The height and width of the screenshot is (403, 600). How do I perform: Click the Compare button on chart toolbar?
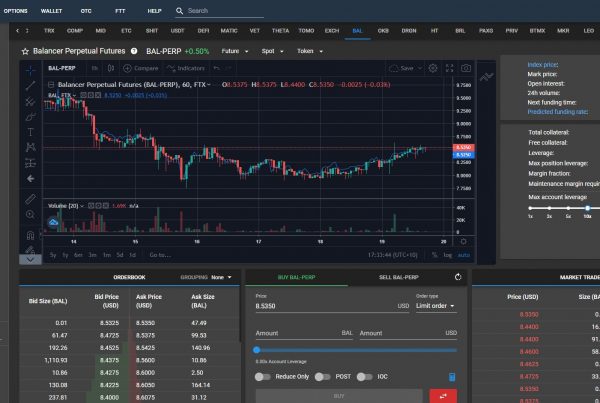[x=142, y=69]
